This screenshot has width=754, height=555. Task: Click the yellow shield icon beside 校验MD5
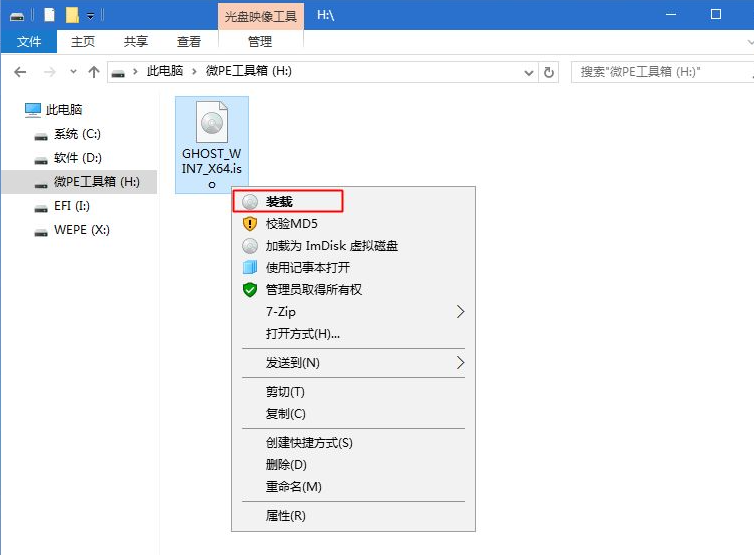tap(250, 224)
